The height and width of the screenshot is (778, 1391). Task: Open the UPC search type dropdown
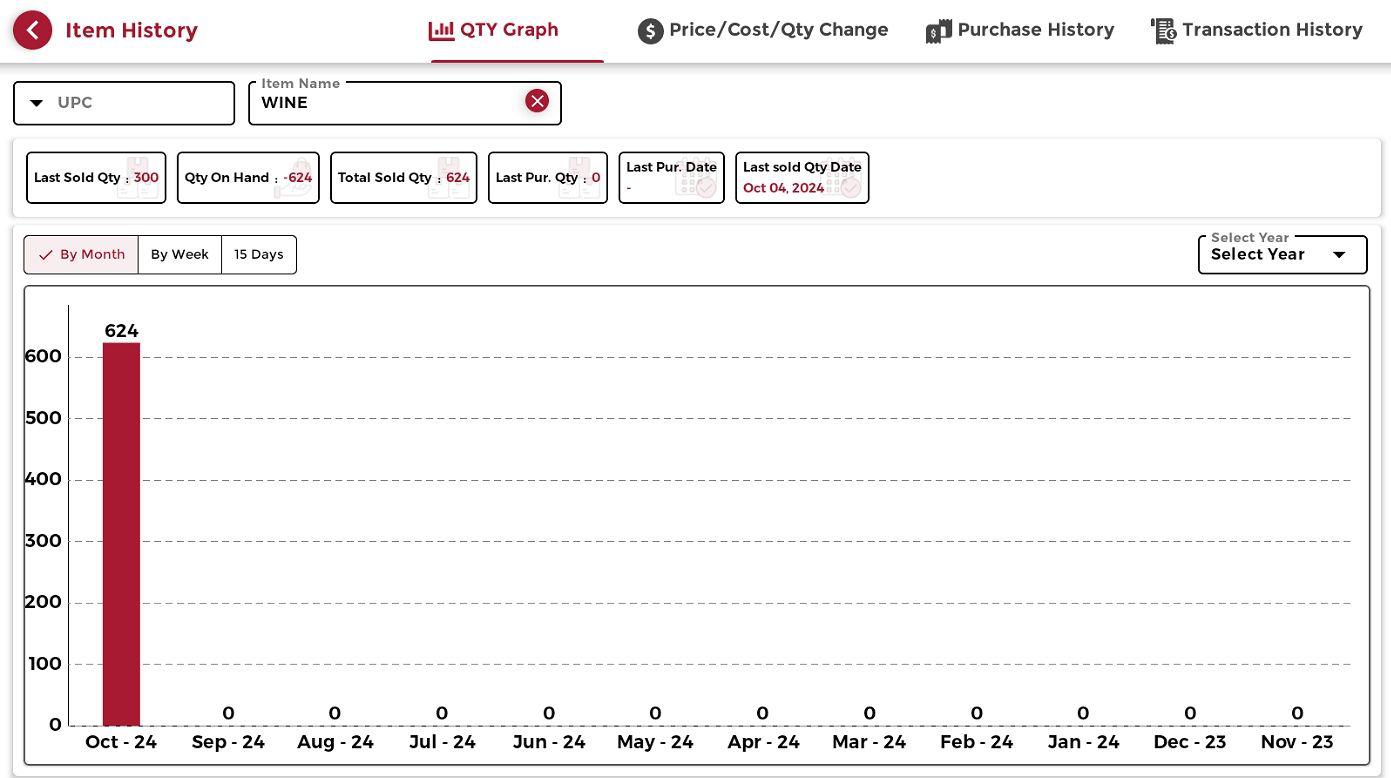coord(37,103)
